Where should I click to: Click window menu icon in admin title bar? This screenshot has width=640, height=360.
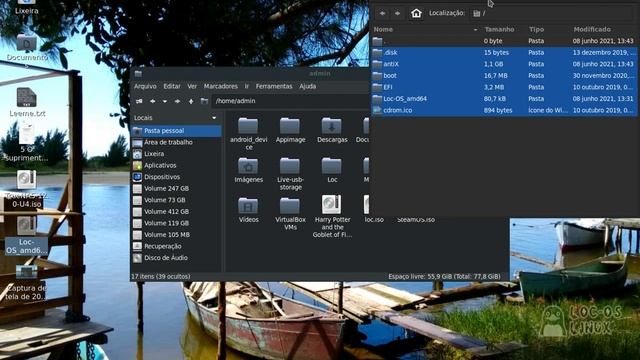tap(138, 73)
